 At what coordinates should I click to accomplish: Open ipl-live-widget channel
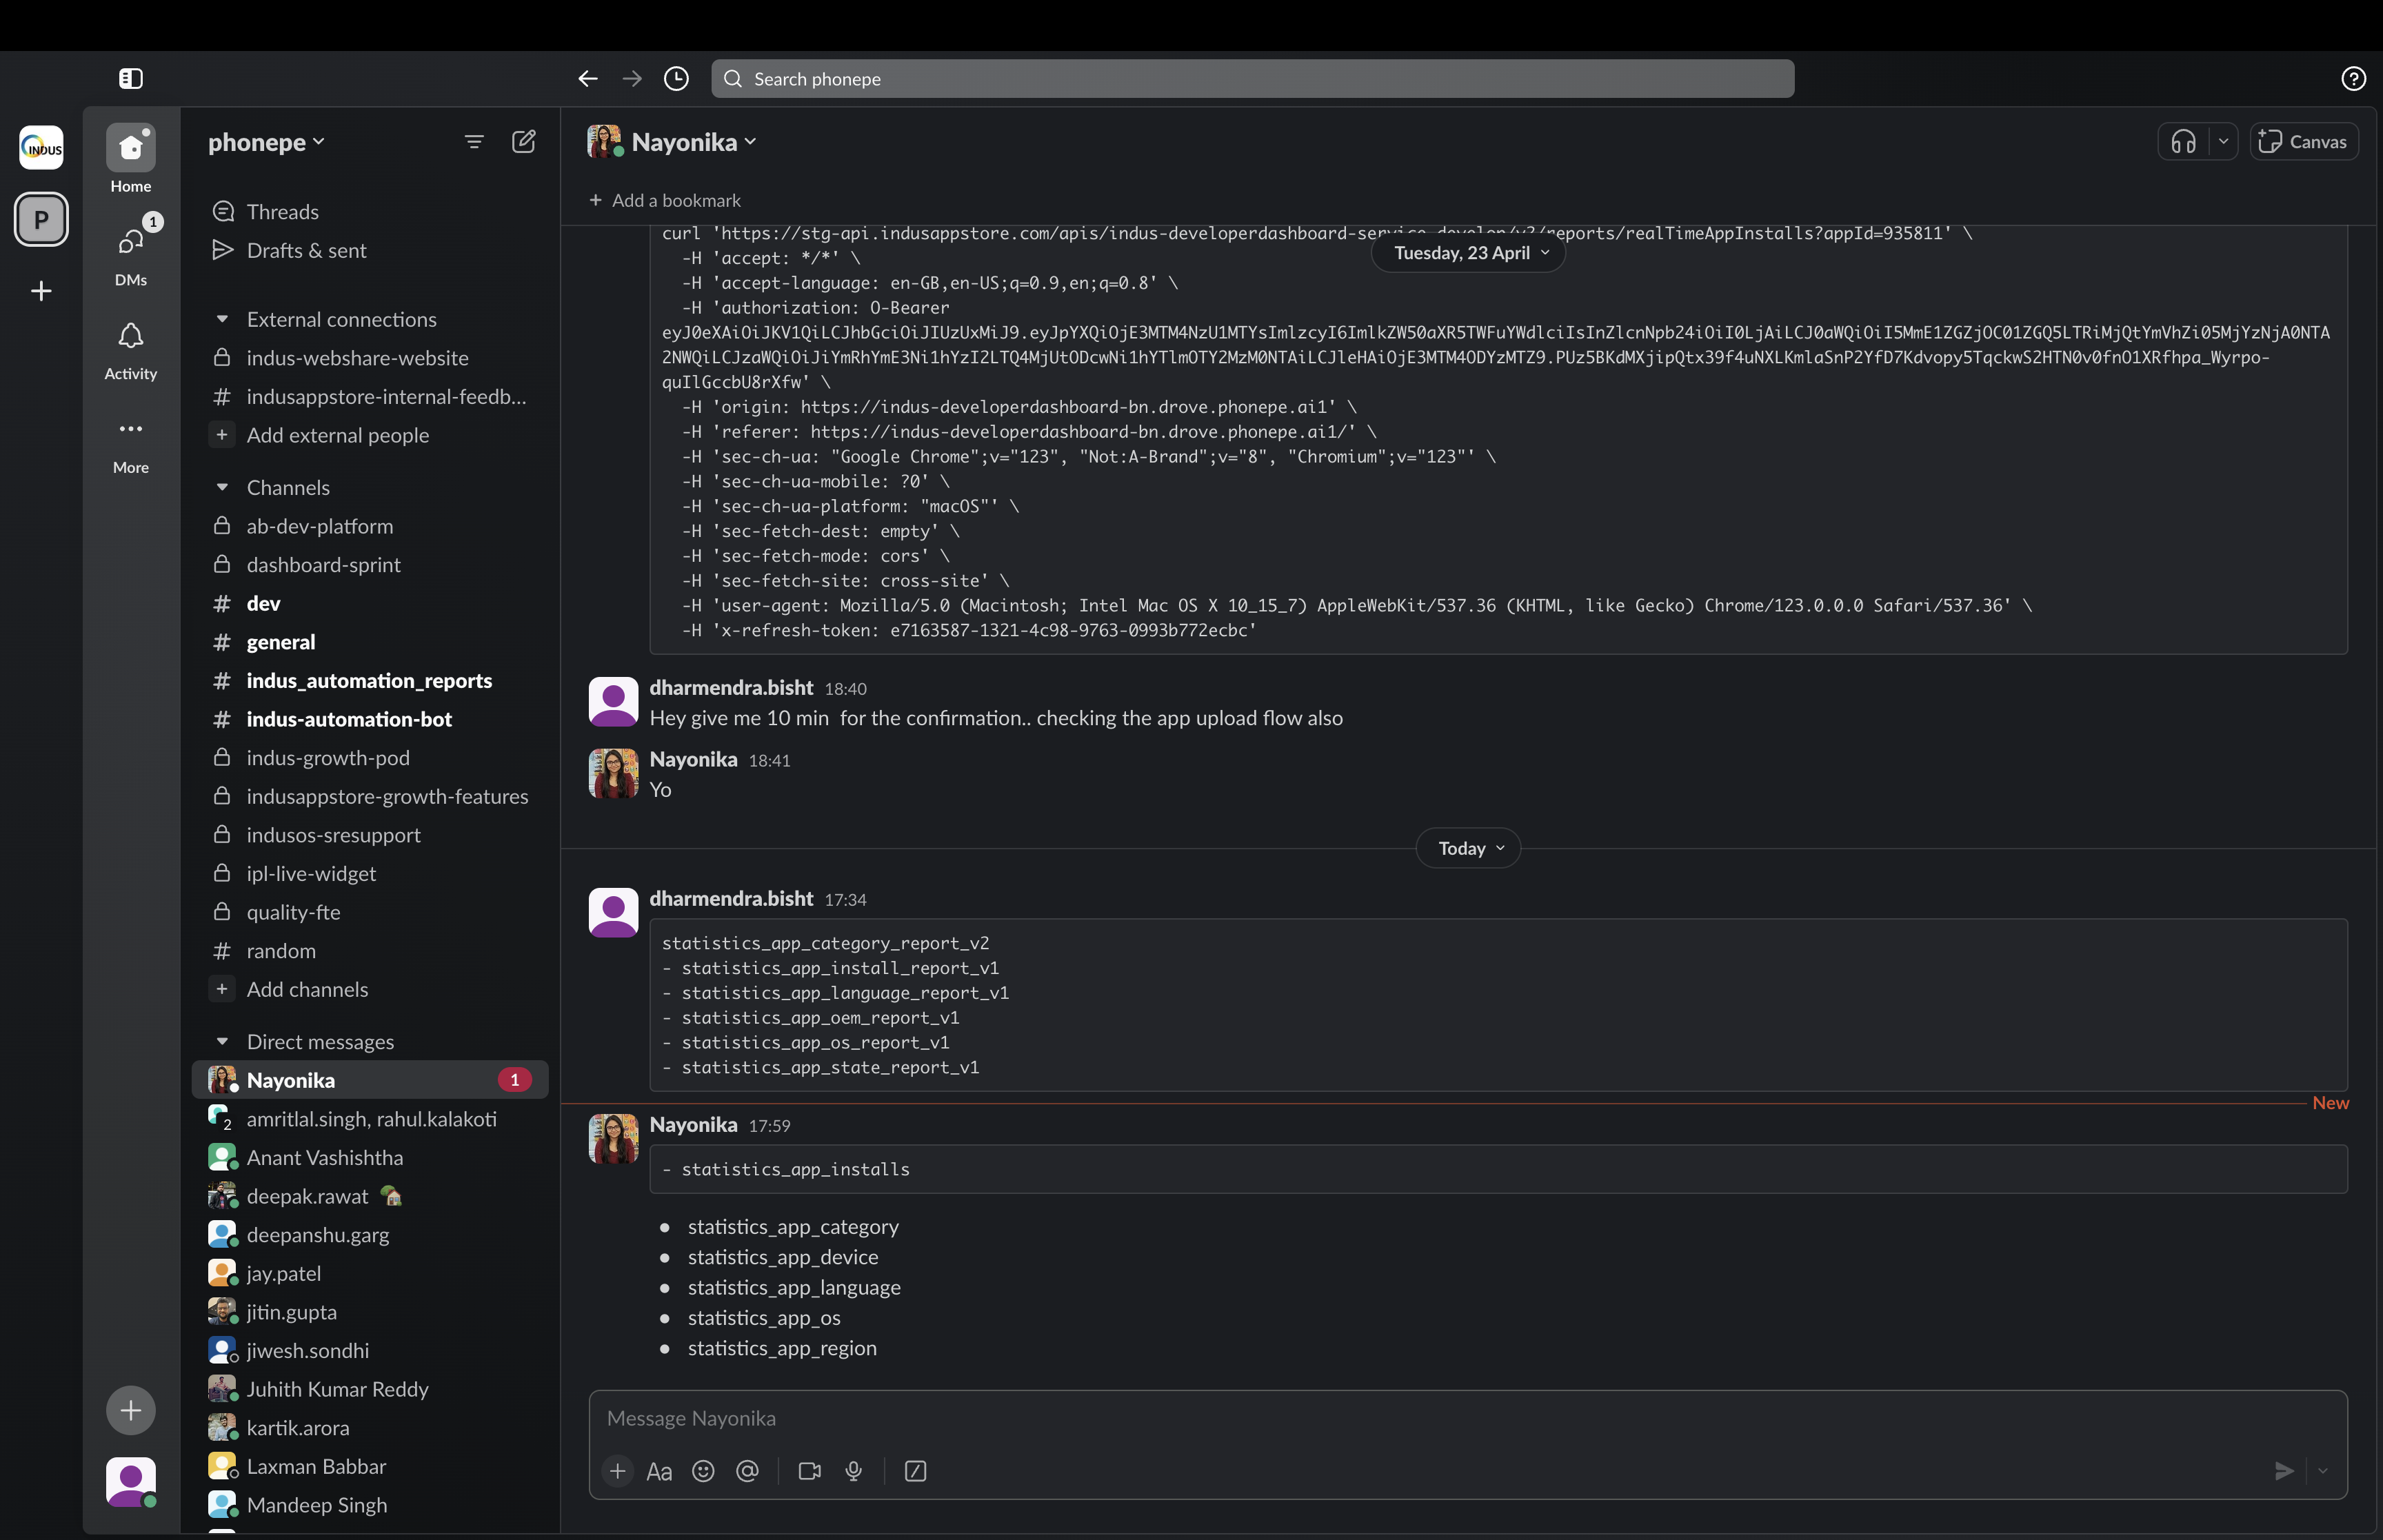(370, 873)
